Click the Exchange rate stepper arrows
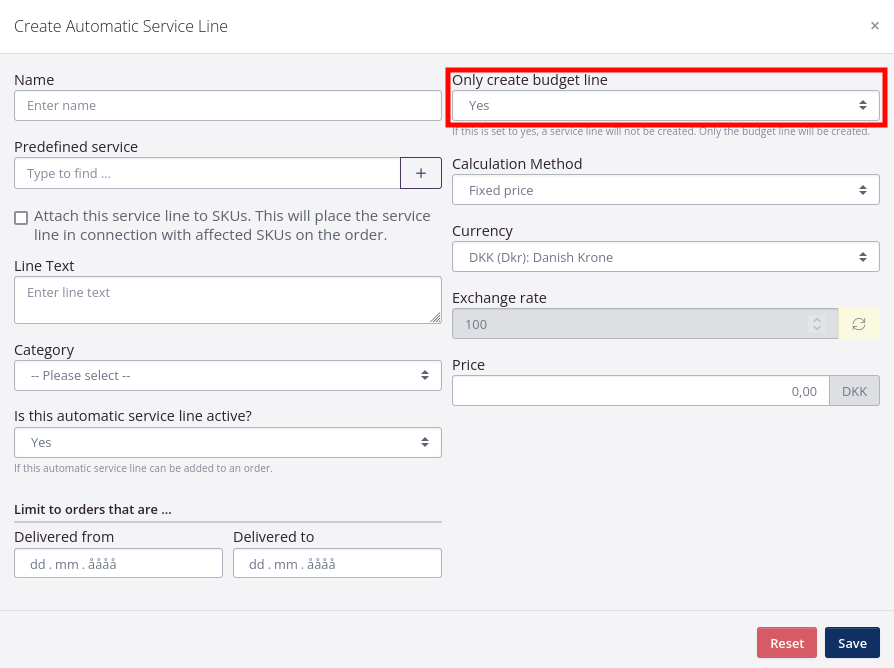894x668 pixels. click(817, 324)
